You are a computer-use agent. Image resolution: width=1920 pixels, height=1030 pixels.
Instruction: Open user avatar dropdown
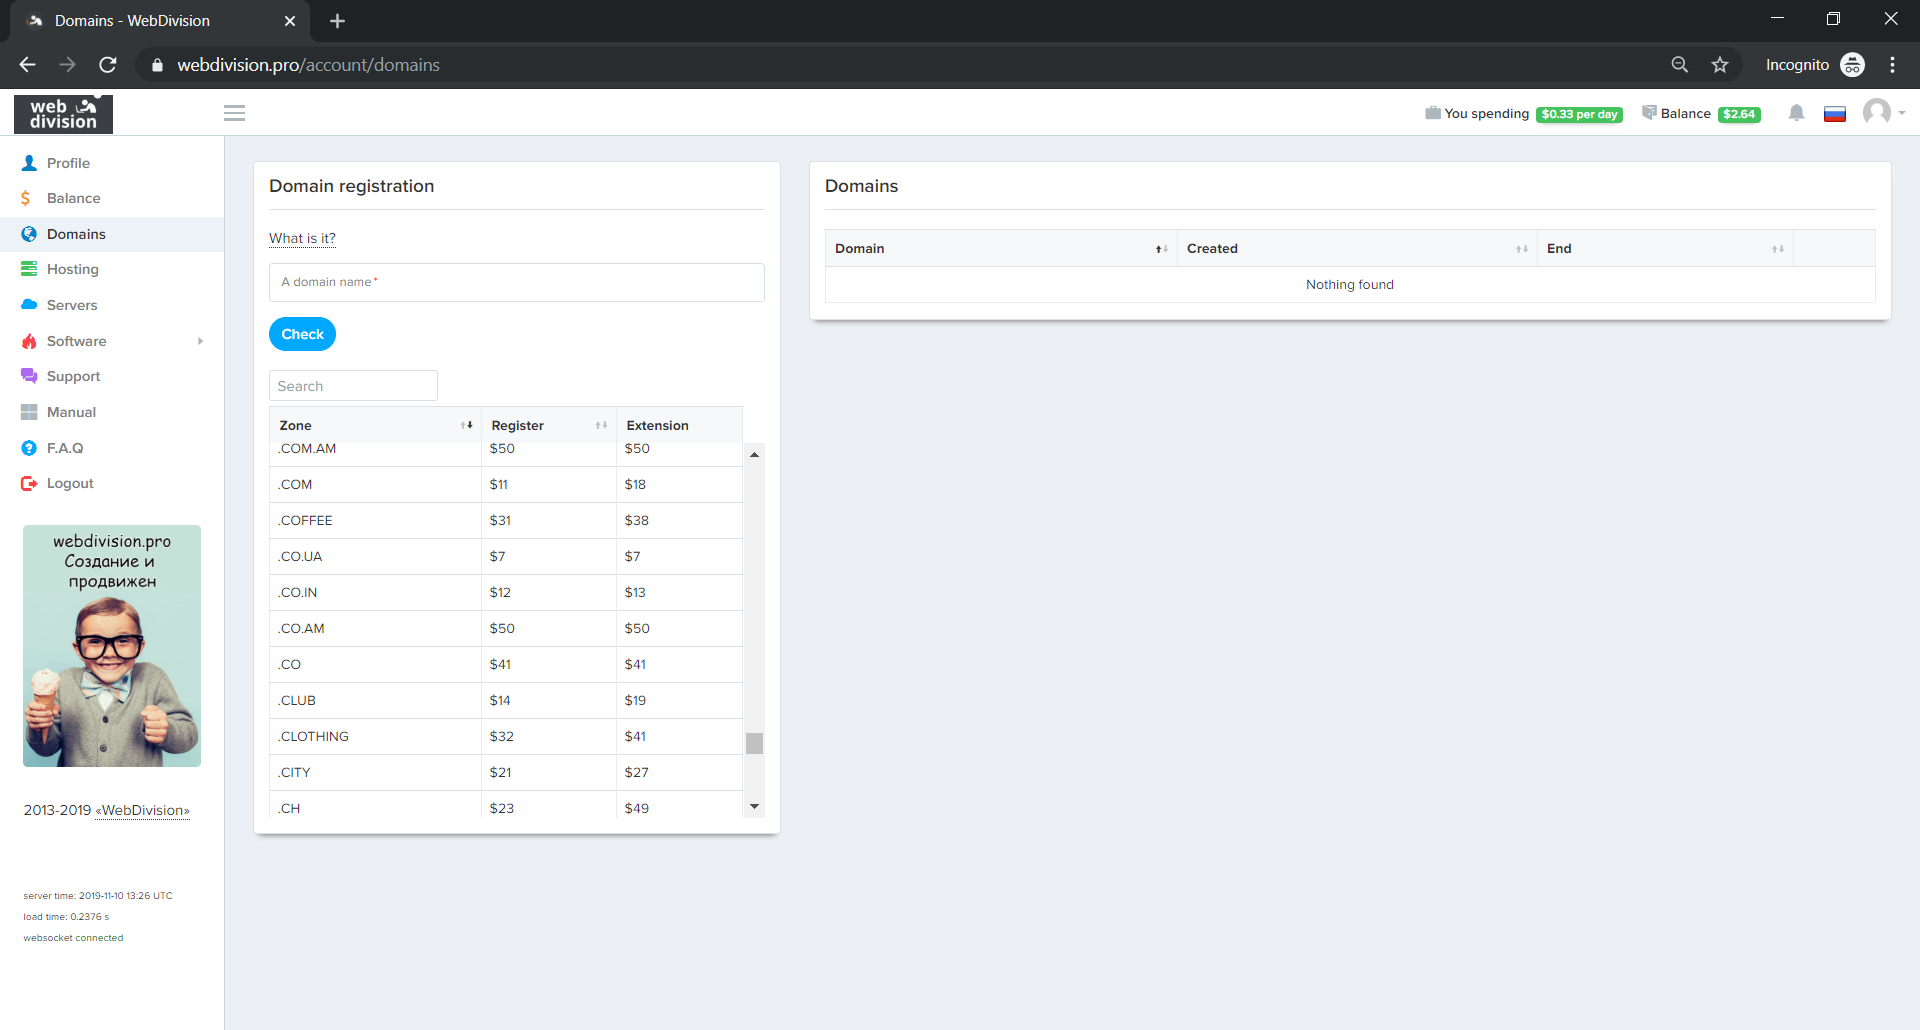coord(1883,112)
